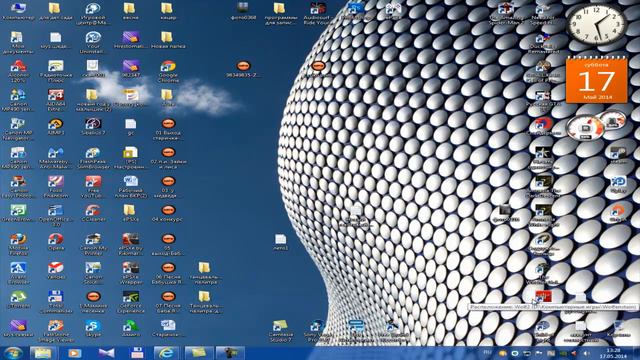Launch Sony Vegas Pro shortcut
This screenshot has height=360, width=640.
[317, 331]
